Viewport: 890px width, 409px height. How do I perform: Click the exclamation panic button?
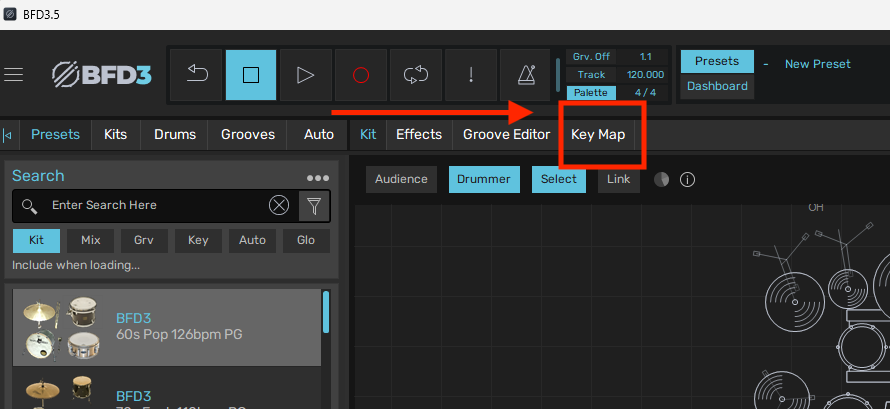[471, 75]
